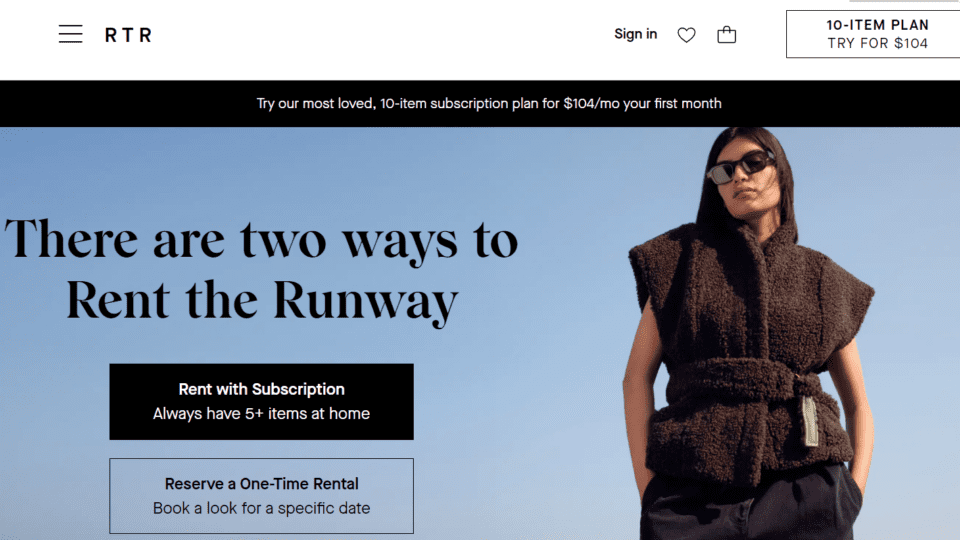
Task: Click the 'Rent the Runway' headline line
Action: (x=262, y=301)
